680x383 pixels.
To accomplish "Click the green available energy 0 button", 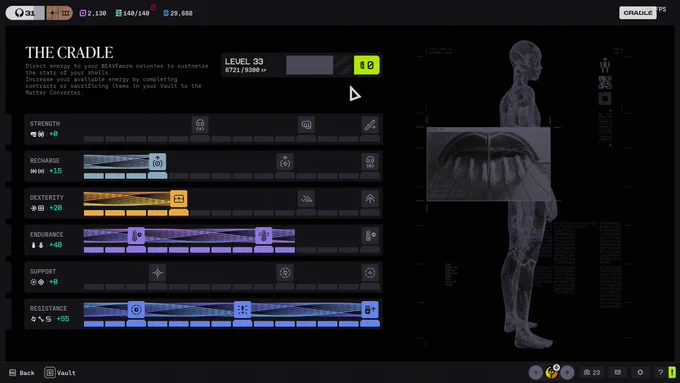I will pos(366,65).
